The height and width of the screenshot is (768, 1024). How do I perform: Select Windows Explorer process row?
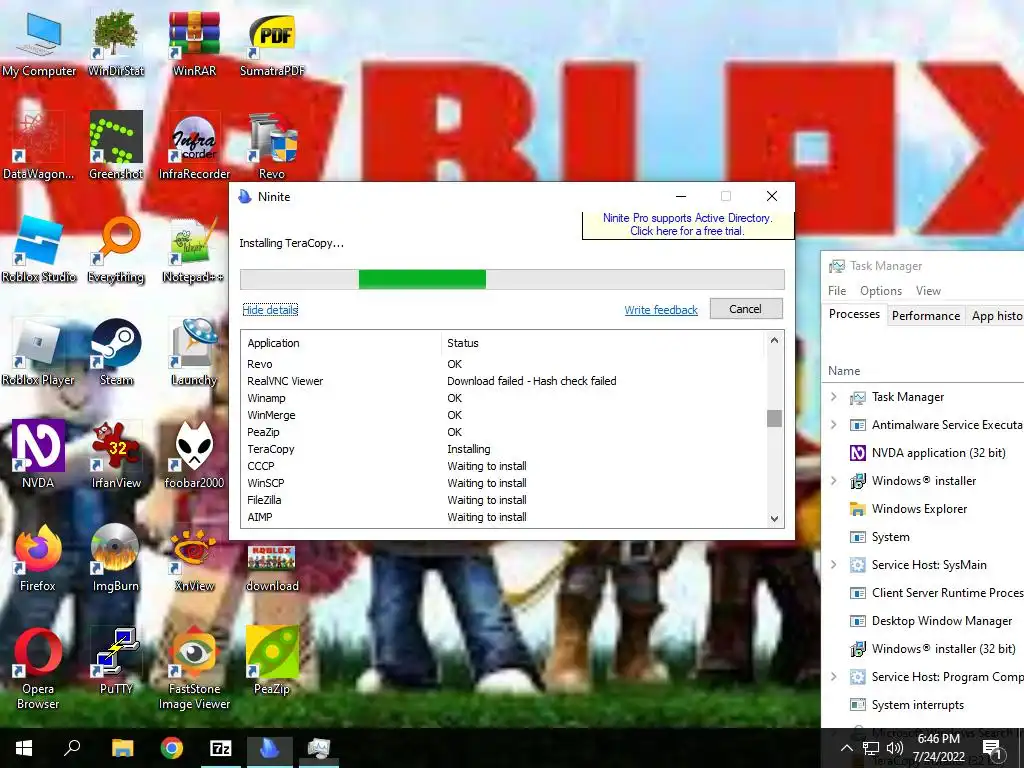tap(923, 509)
